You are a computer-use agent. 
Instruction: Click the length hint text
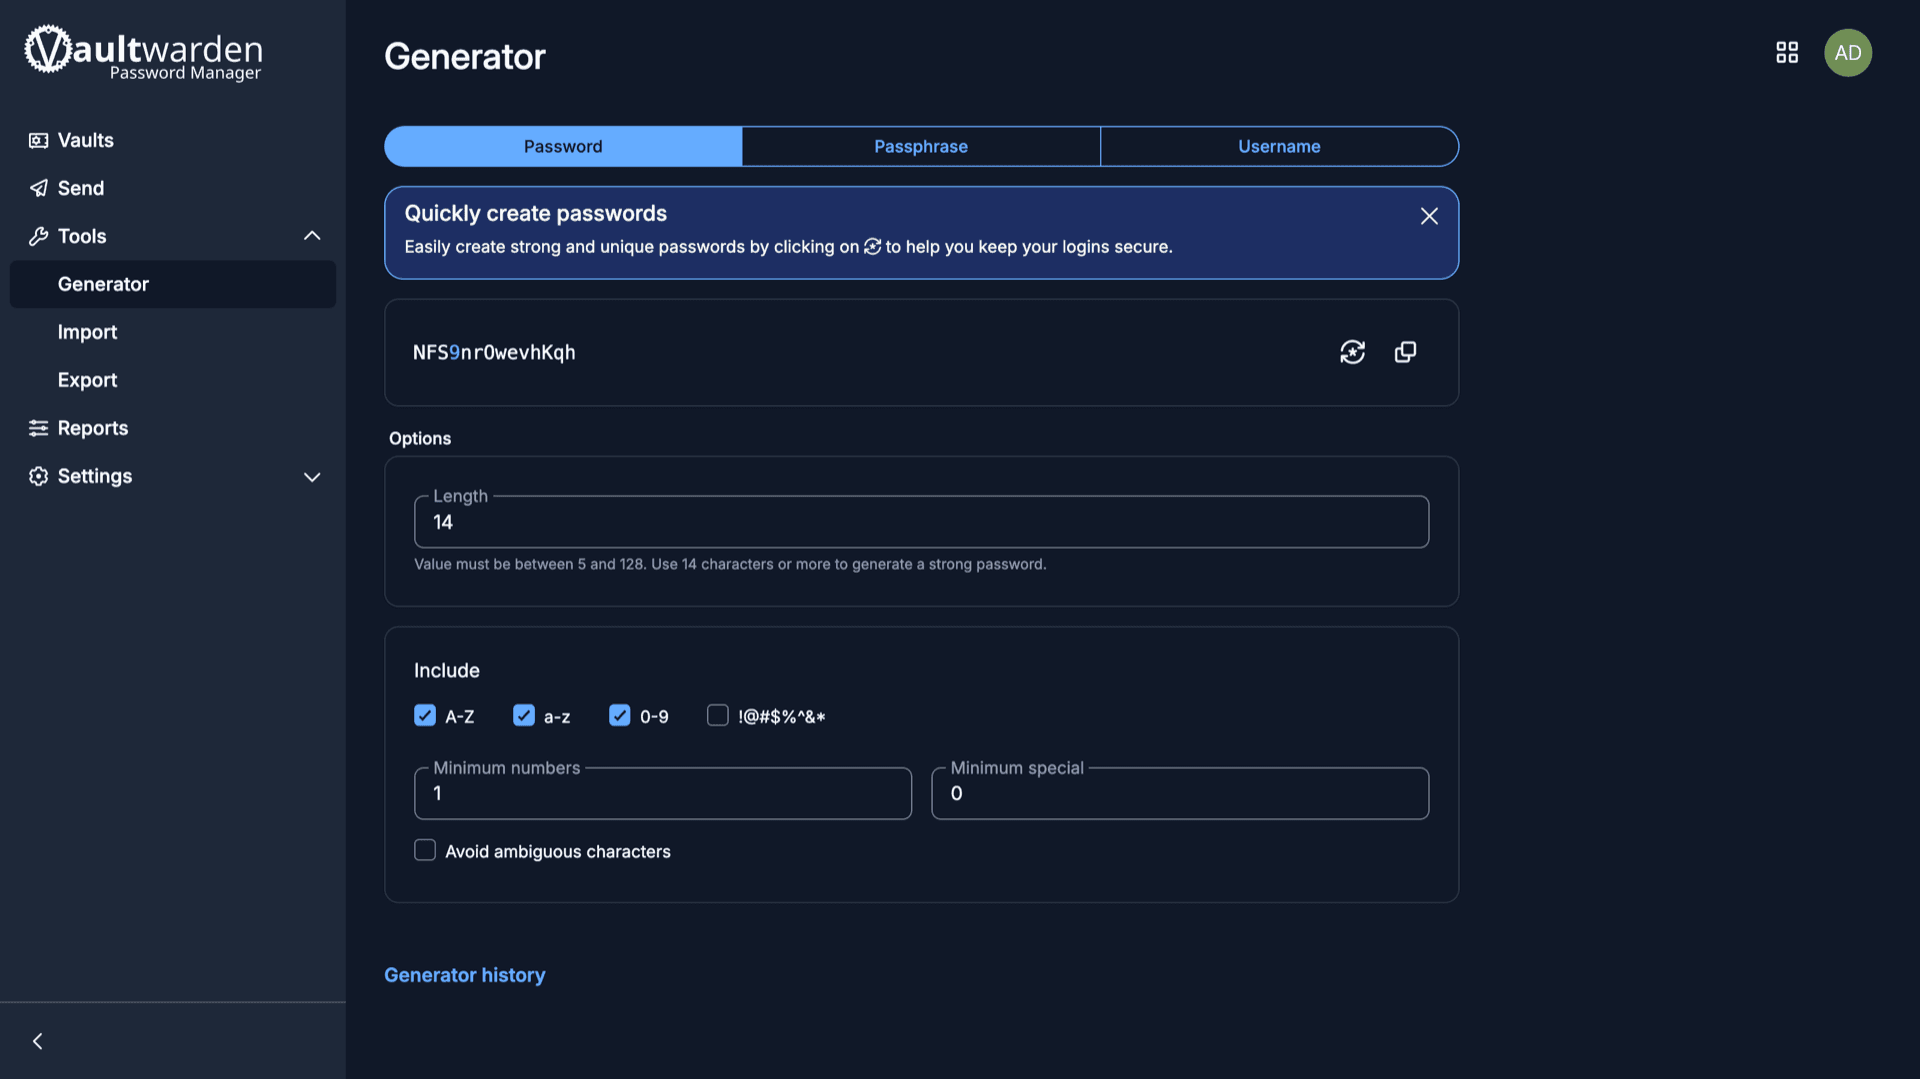click(x=730, y=564)
